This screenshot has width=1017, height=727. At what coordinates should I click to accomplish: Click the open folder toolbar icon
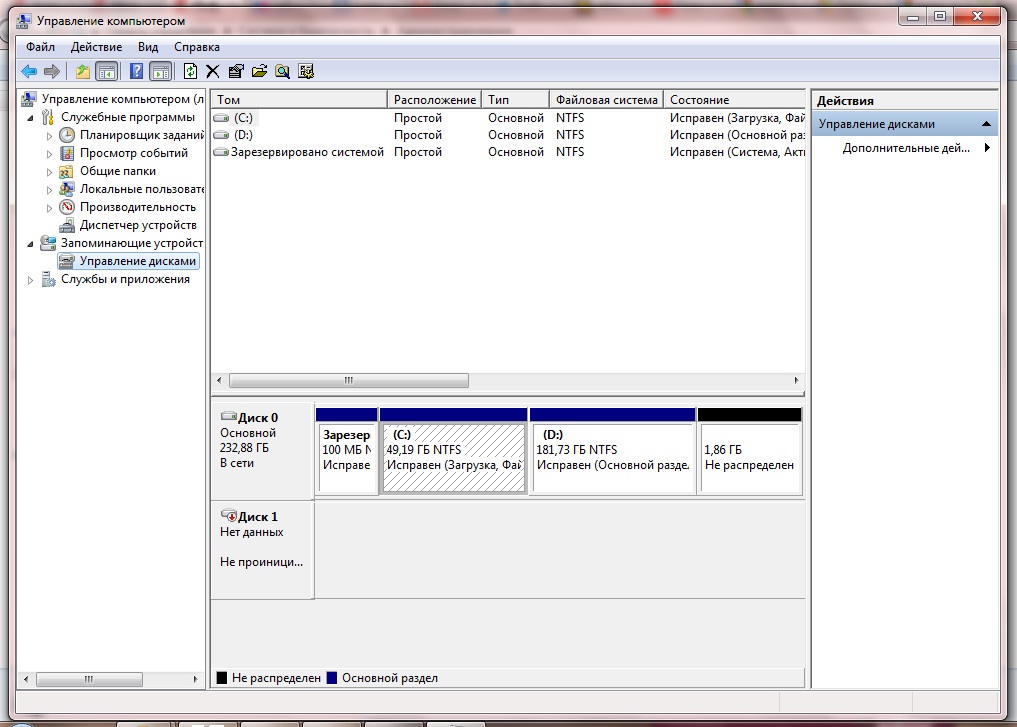pos(259,71)
